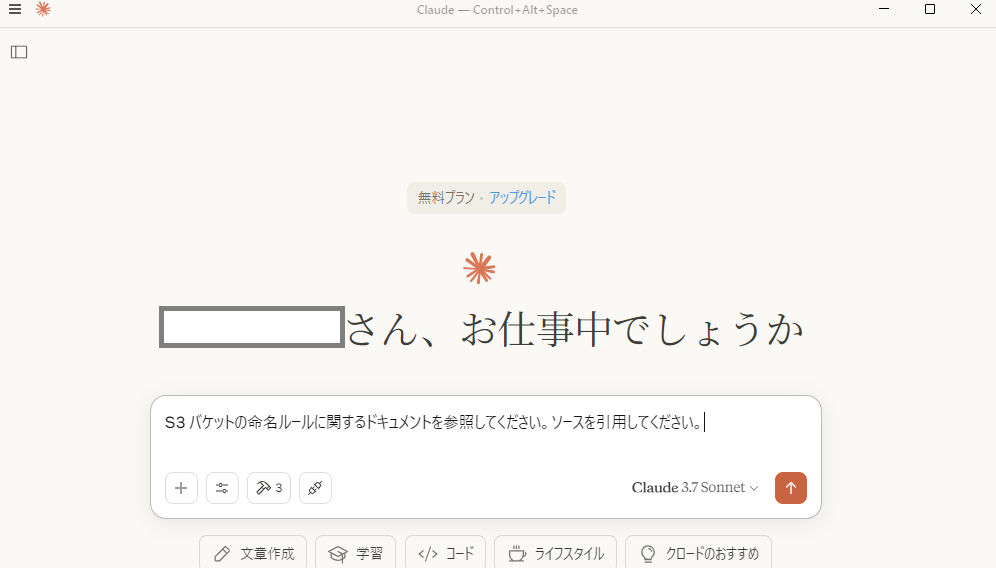
Task: Send the message with the orange arrow button
Action: click(x=791, y=488)
